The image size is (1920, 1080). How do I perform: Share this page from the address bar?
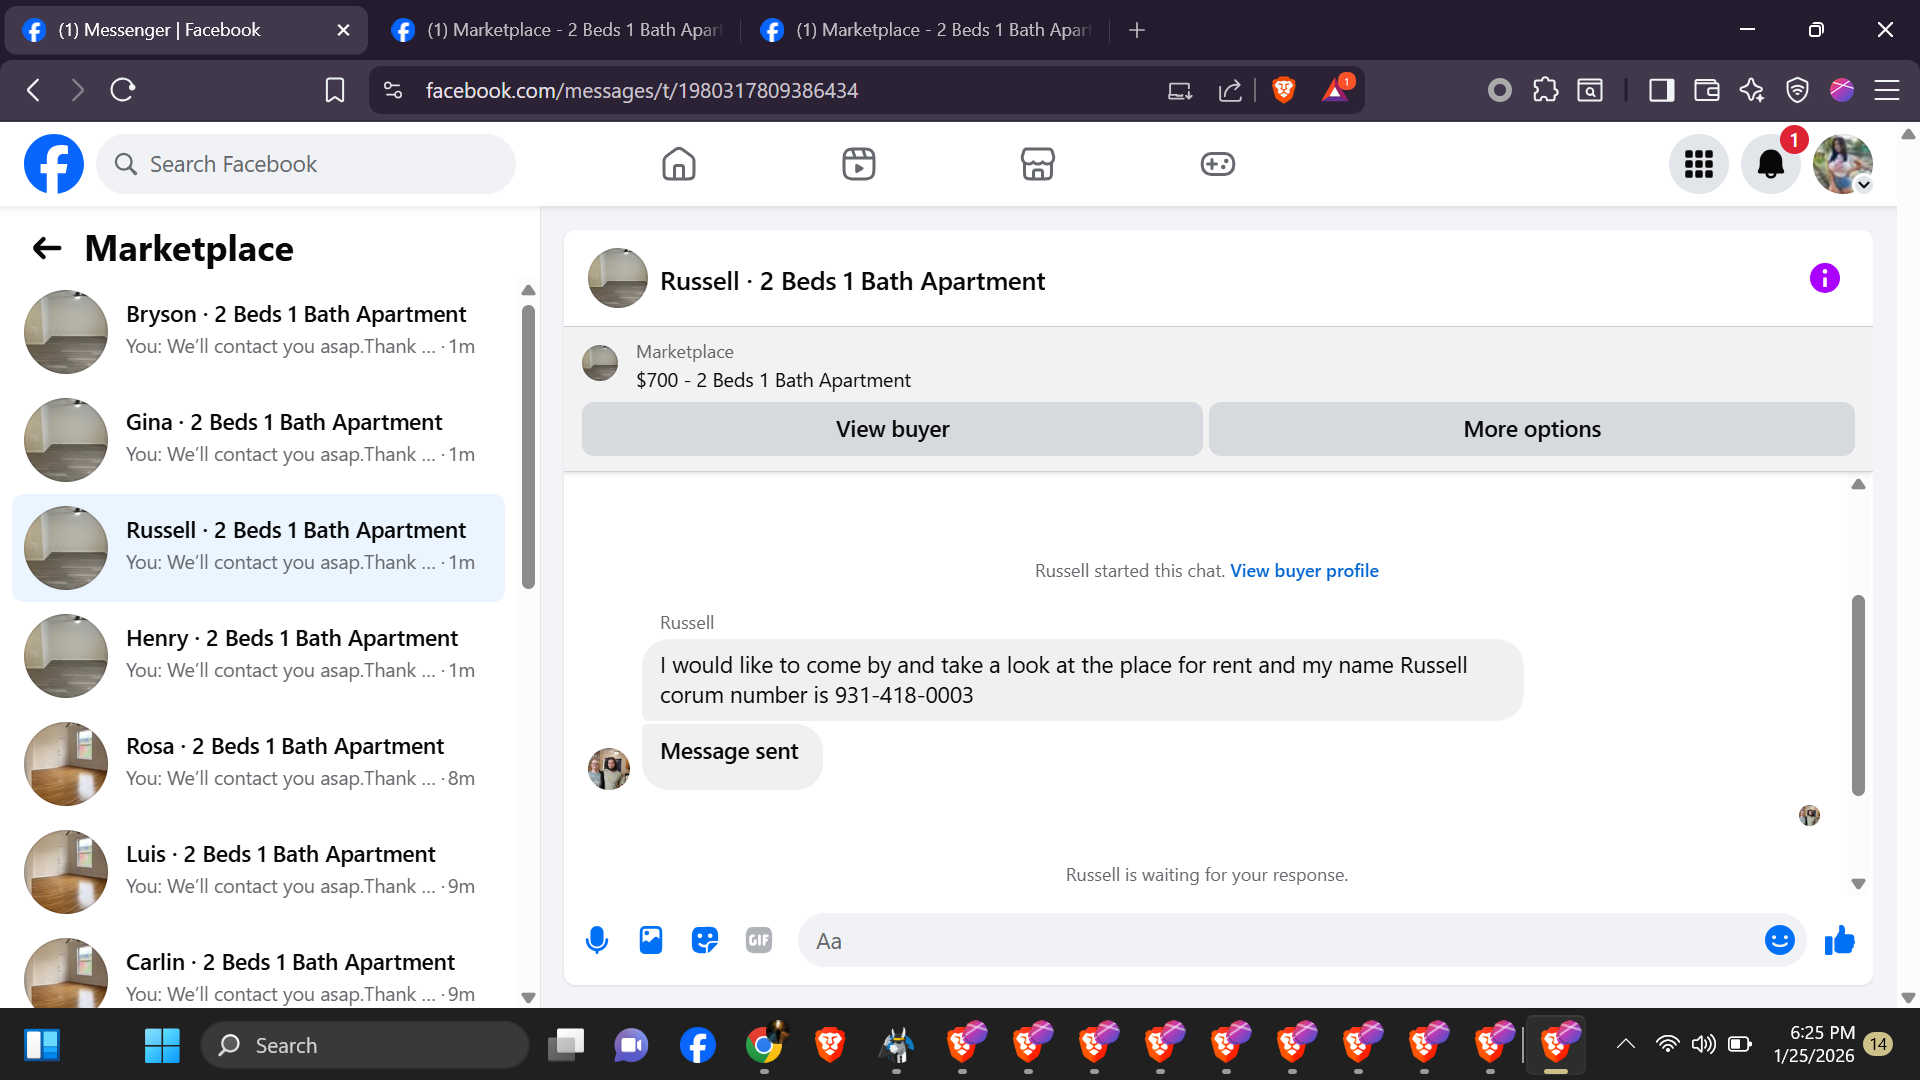pyautogui.click(x=1230, y=90)
